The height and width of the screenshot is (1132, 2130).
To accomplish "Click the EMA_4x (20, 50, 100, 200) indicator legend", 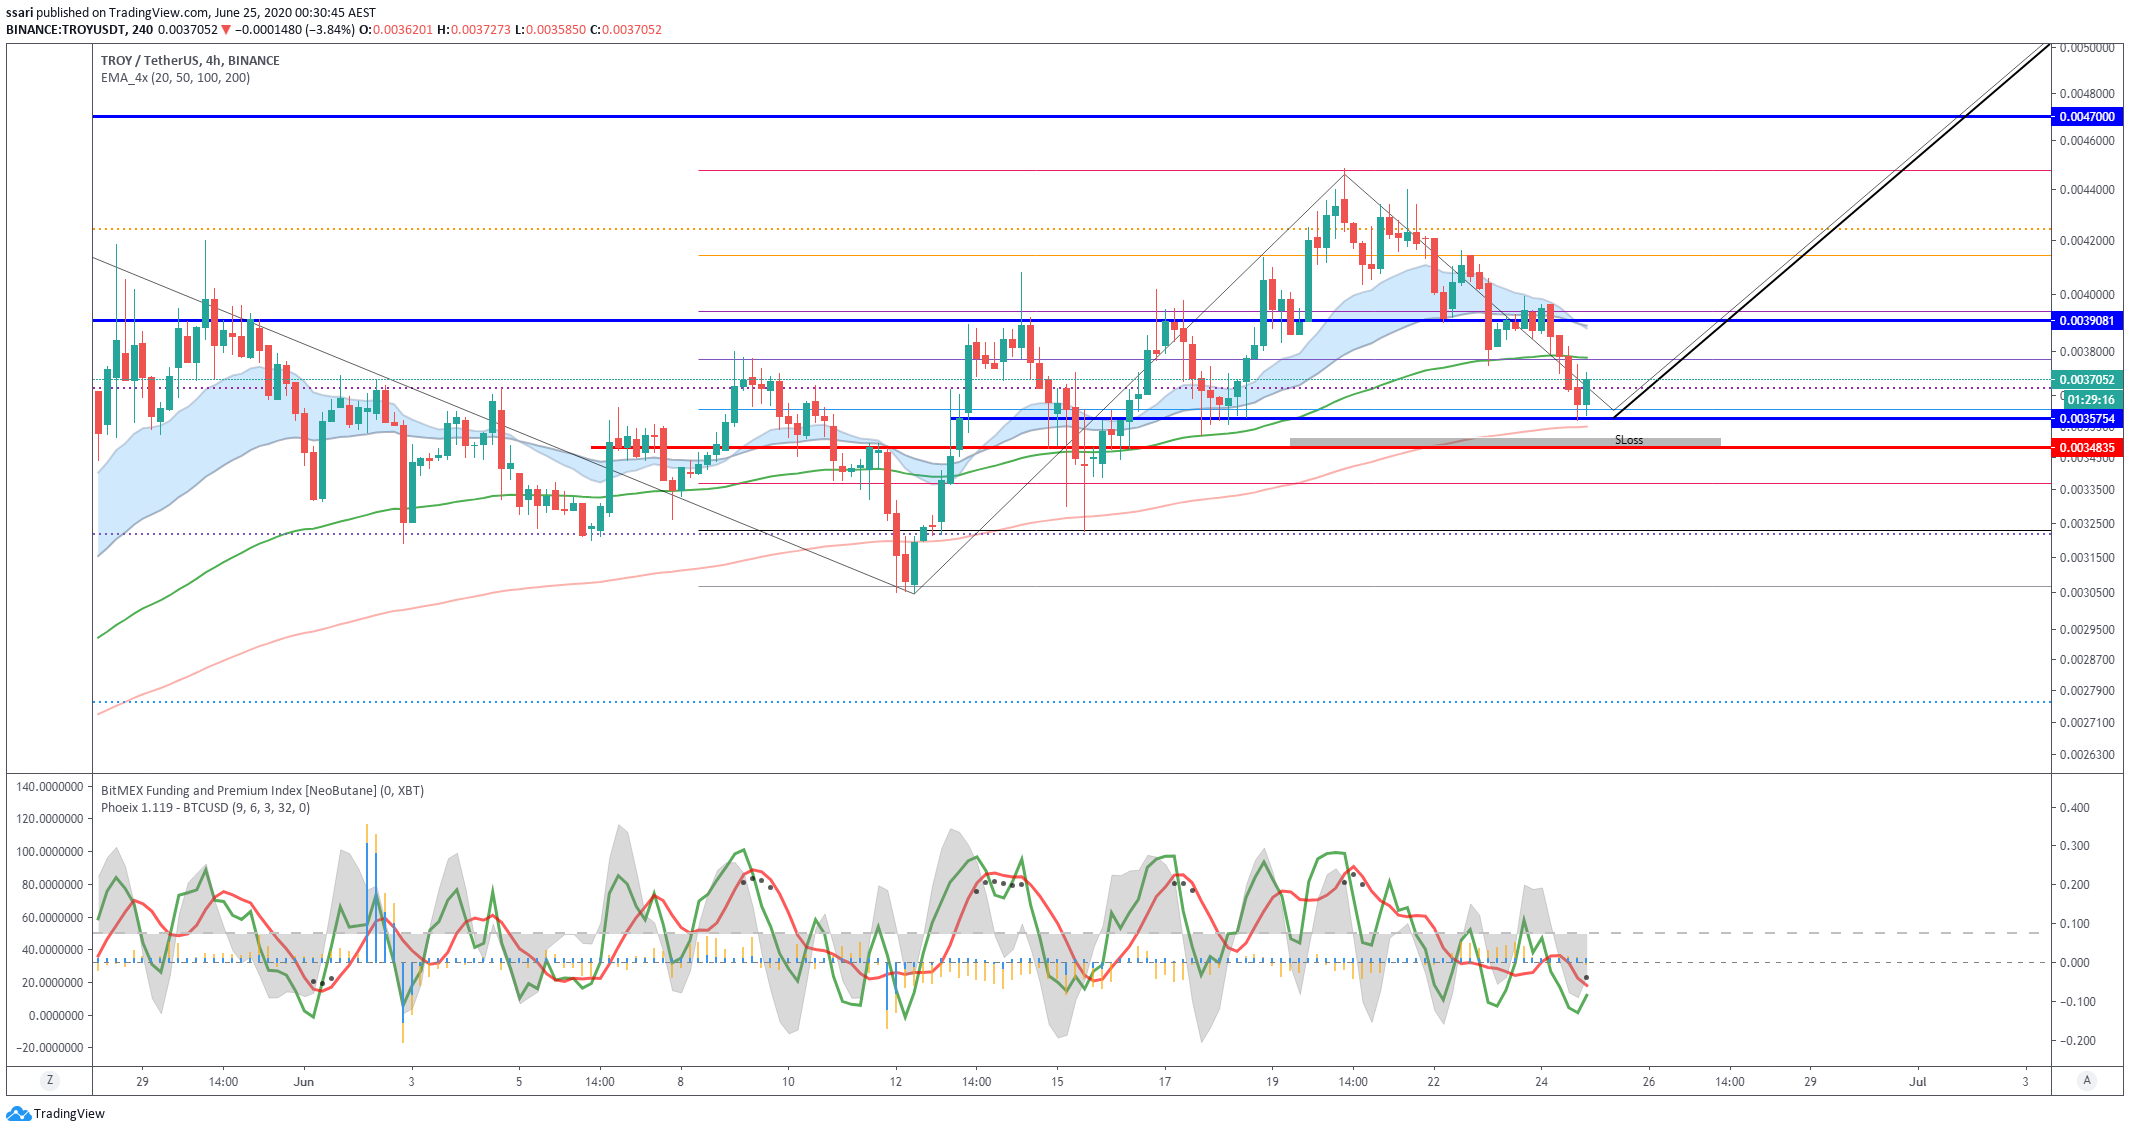I will click(175, 78).
